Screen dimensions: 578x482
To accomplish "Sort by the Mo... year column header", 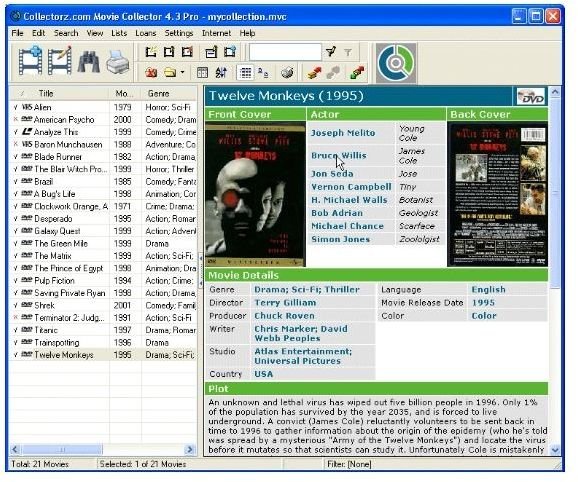I will [x=125, y=94].
